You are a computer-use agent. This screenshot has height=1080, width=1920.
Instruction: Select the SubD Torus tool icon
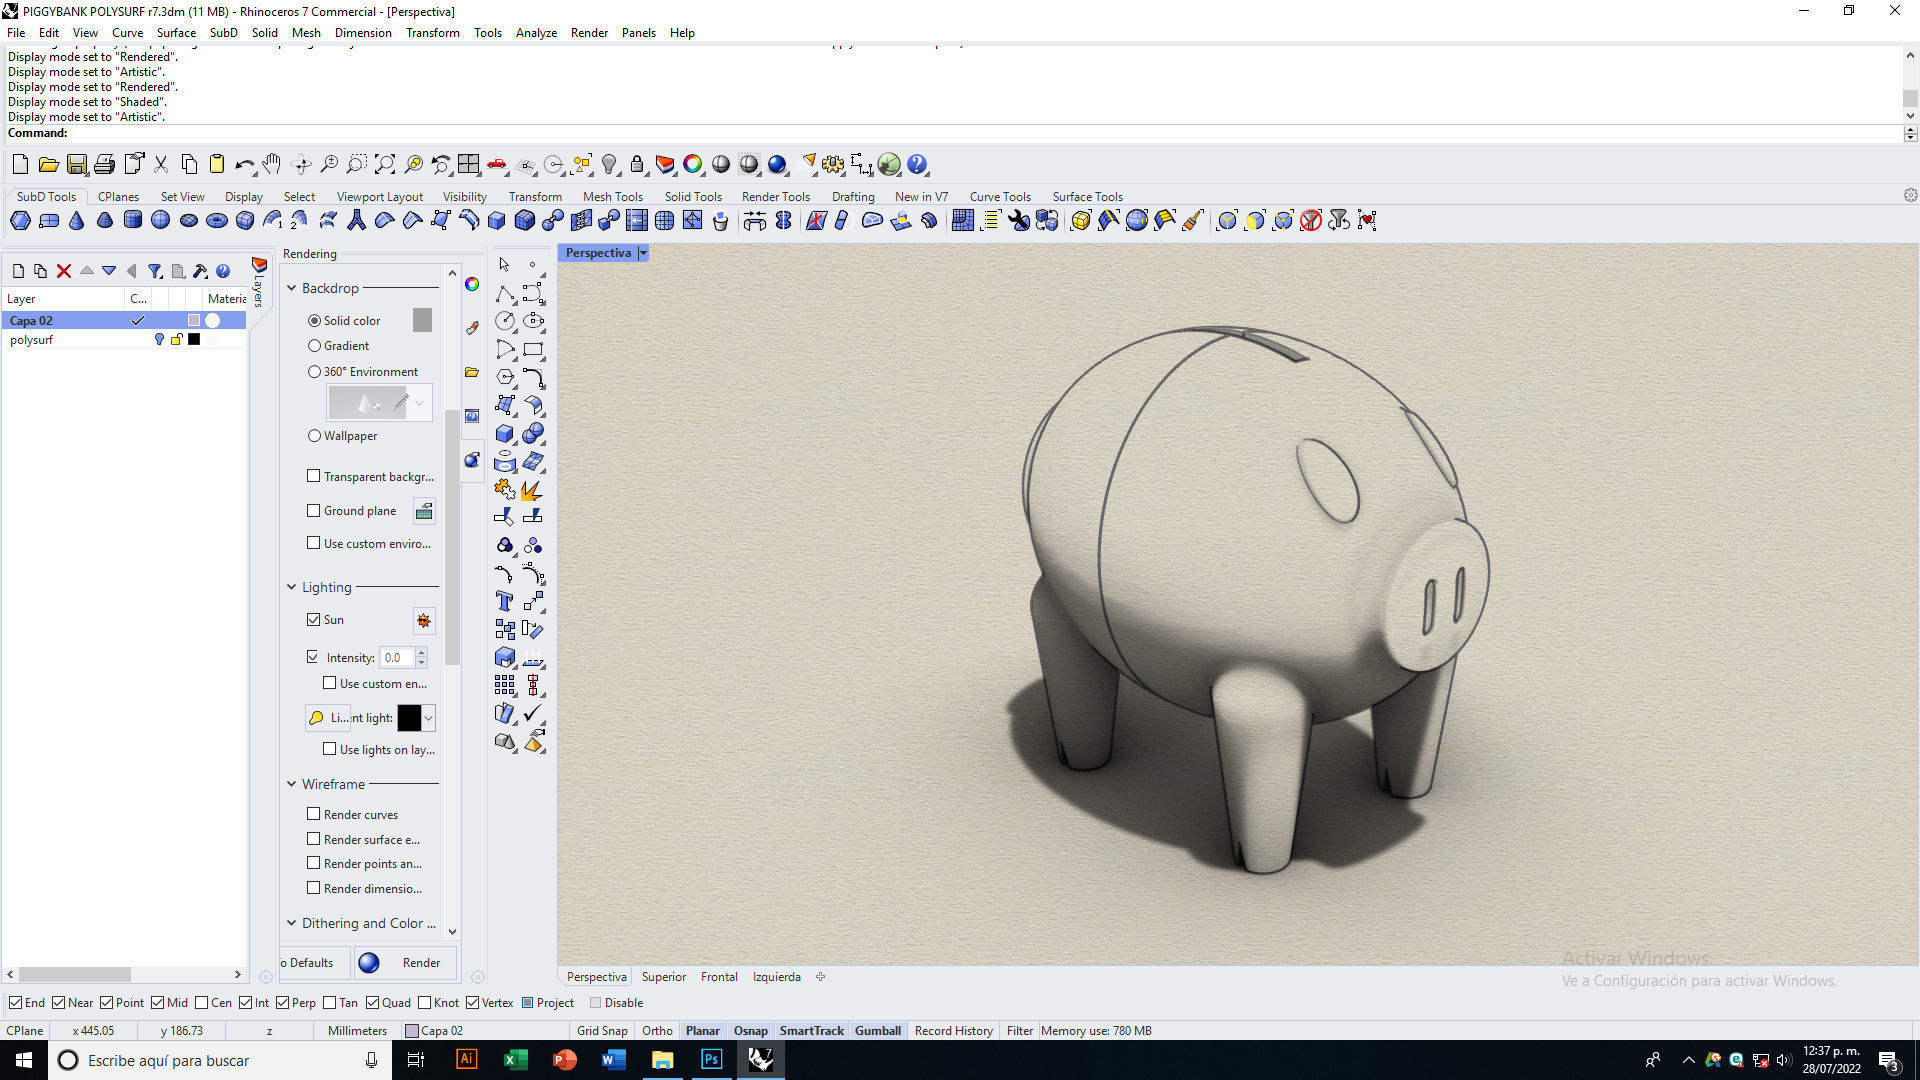(216, 221)
